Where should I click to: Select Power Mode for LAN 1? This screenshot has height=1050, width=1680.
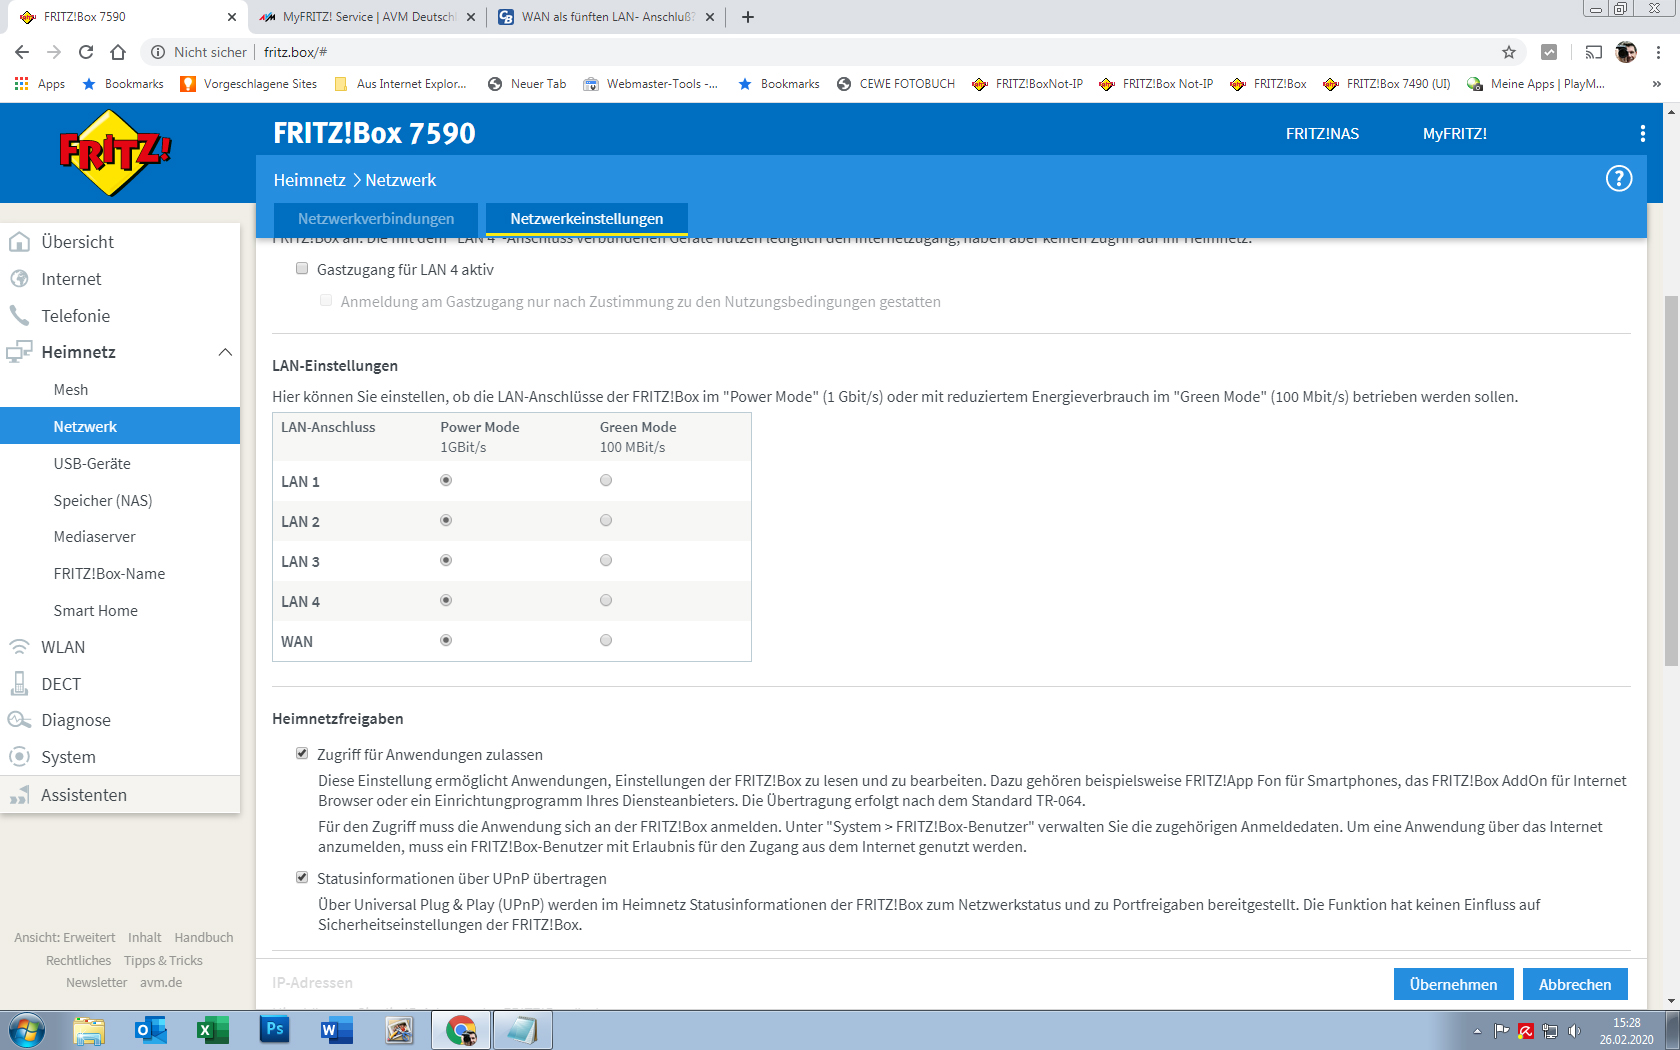[x=446, y=481]
